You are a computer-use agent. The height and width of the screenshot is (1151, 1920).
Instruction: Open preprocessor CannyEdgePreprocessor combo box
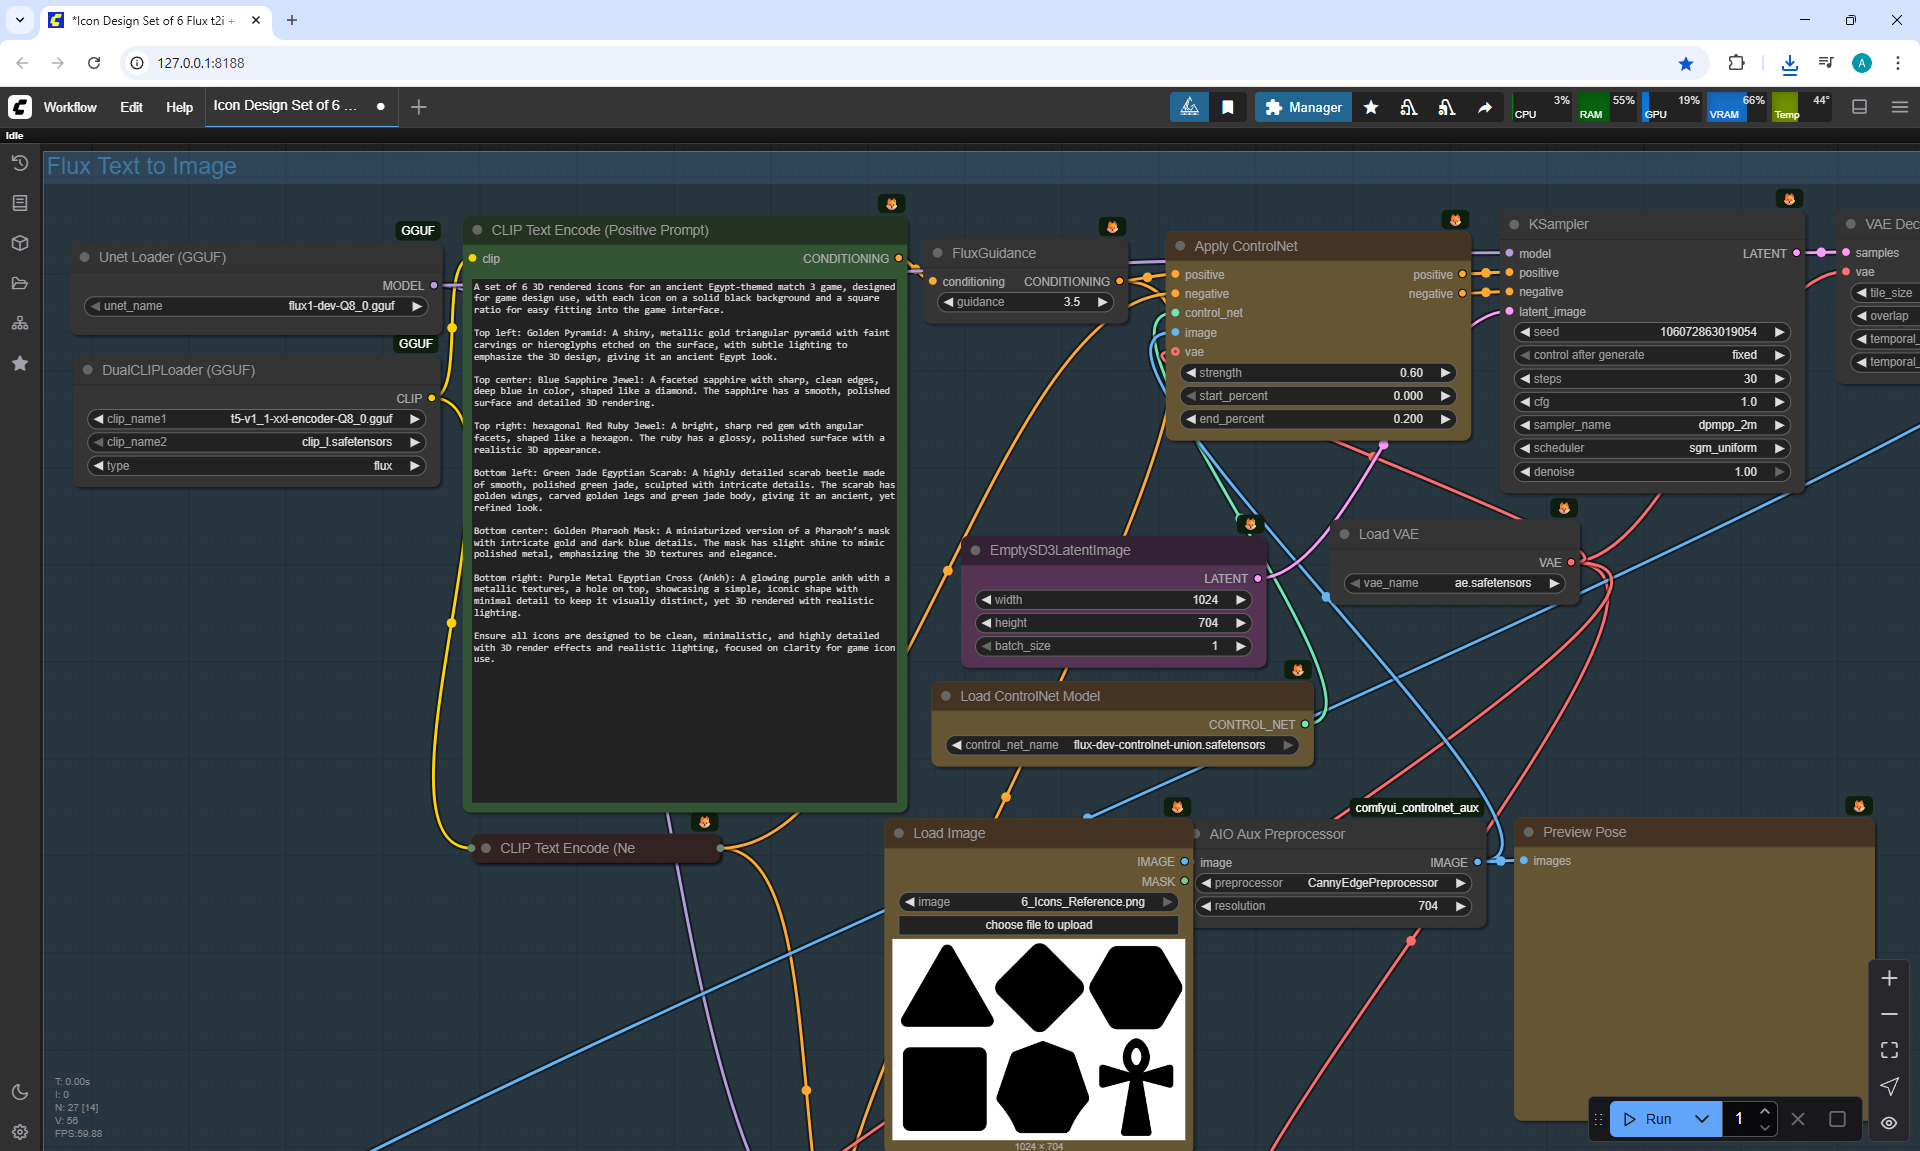coord(1335,883)
